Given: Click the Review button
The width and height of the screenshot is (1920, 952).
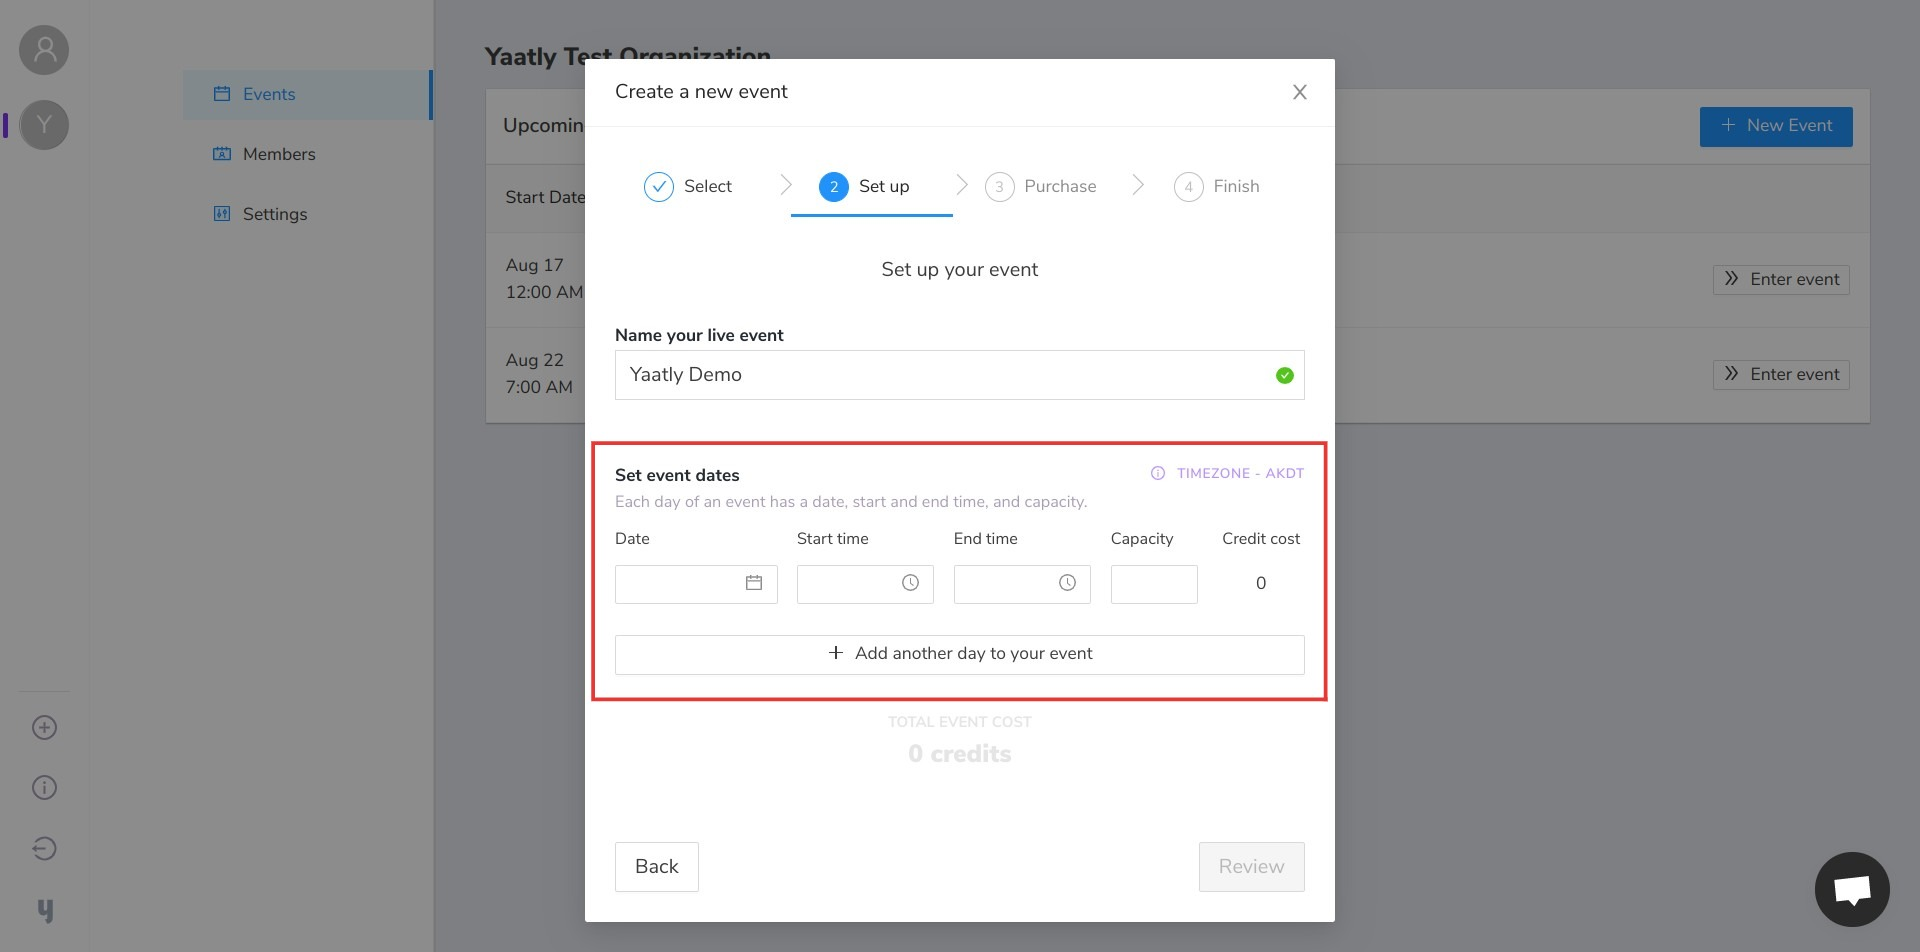Looking at the screenshot, I should 1251,867.
